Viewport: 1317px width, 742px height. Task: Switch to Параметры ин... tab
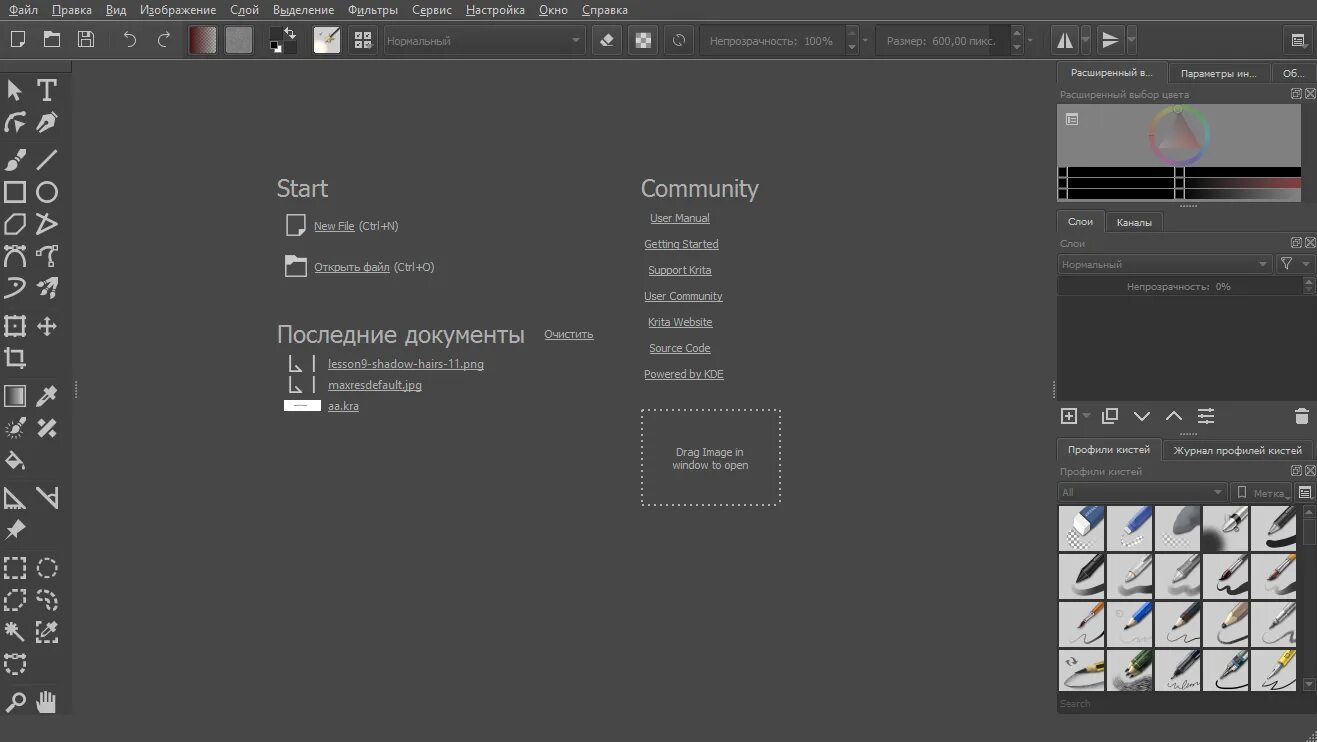tap(1218, 73)
